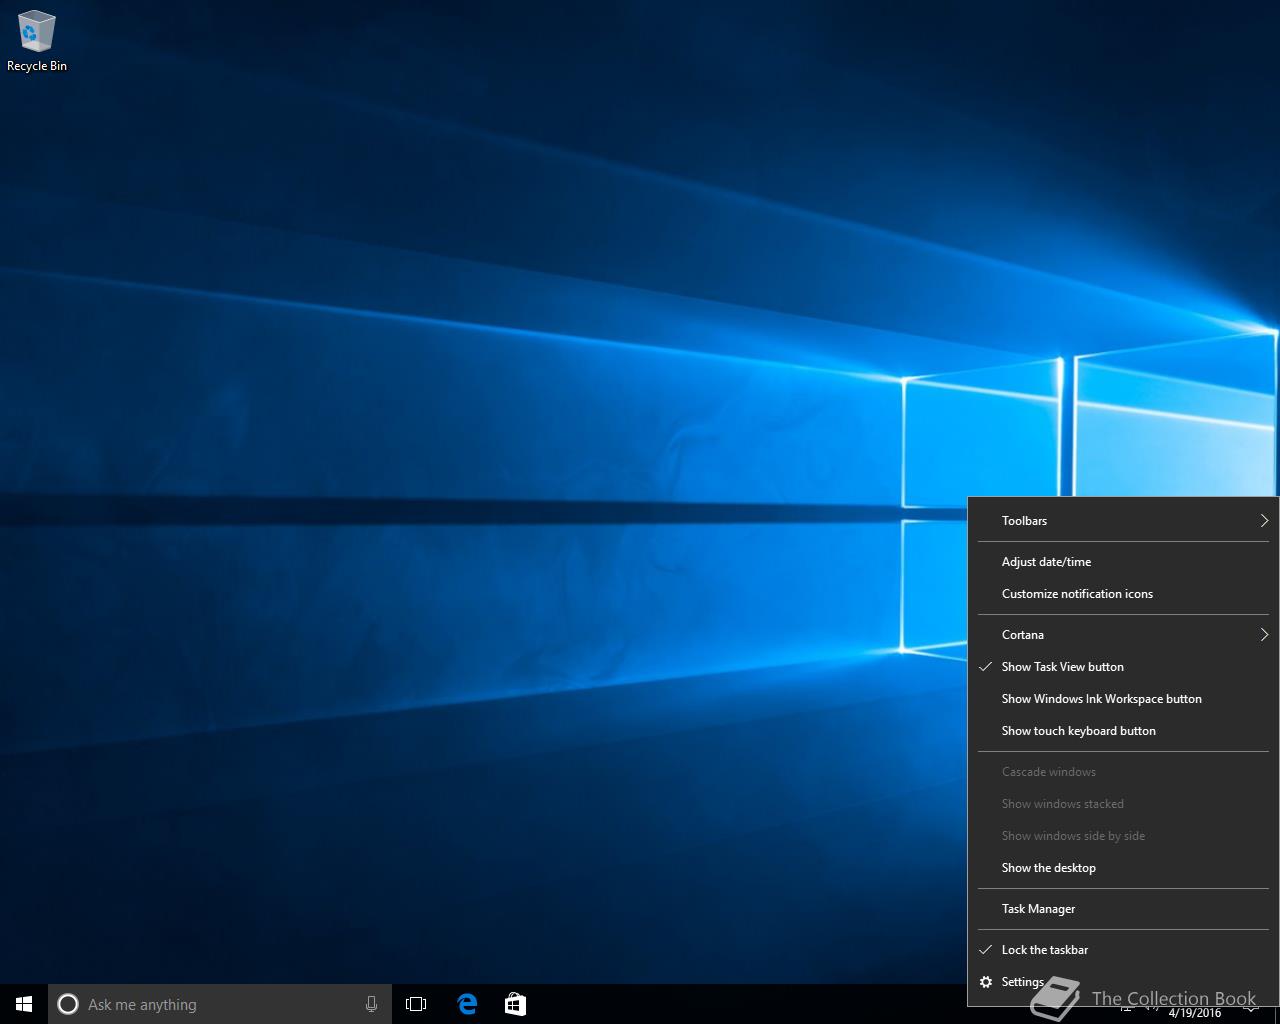Open the Recycle Bin desktop icon

36,41
